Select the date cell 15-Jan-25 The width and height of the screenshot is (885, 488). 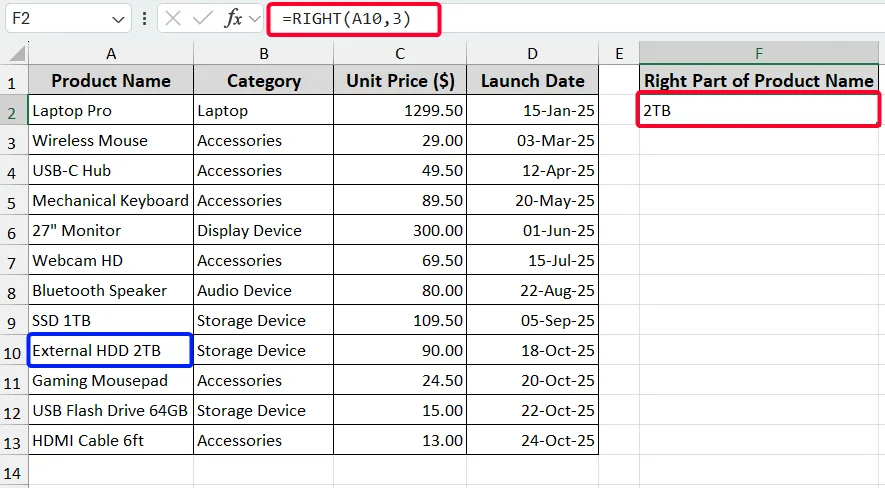(532, 110)
